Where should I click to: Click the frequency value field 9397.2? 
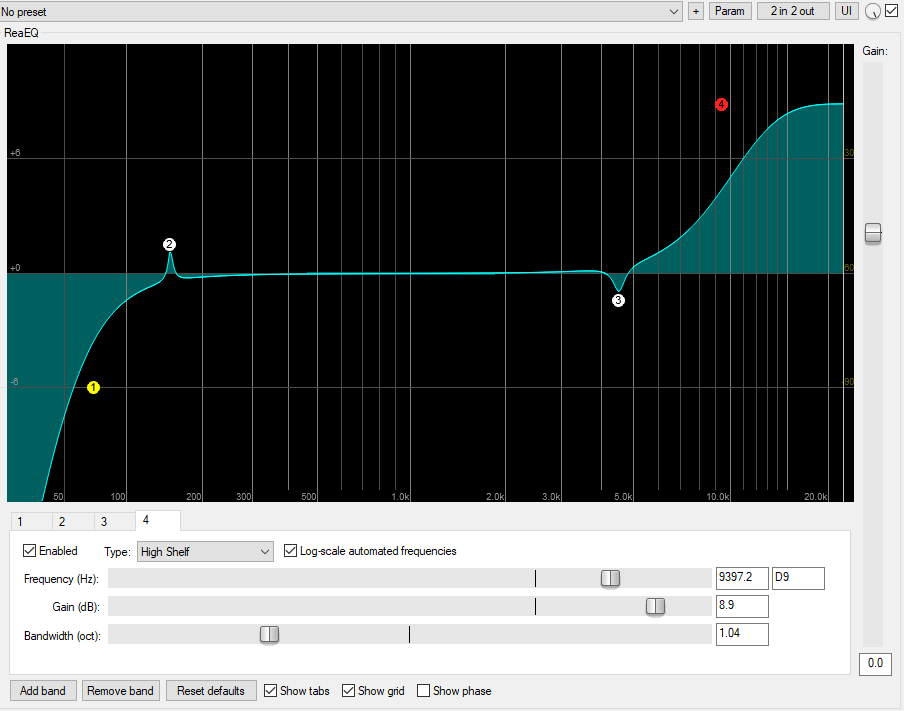[x=742, y=578]
